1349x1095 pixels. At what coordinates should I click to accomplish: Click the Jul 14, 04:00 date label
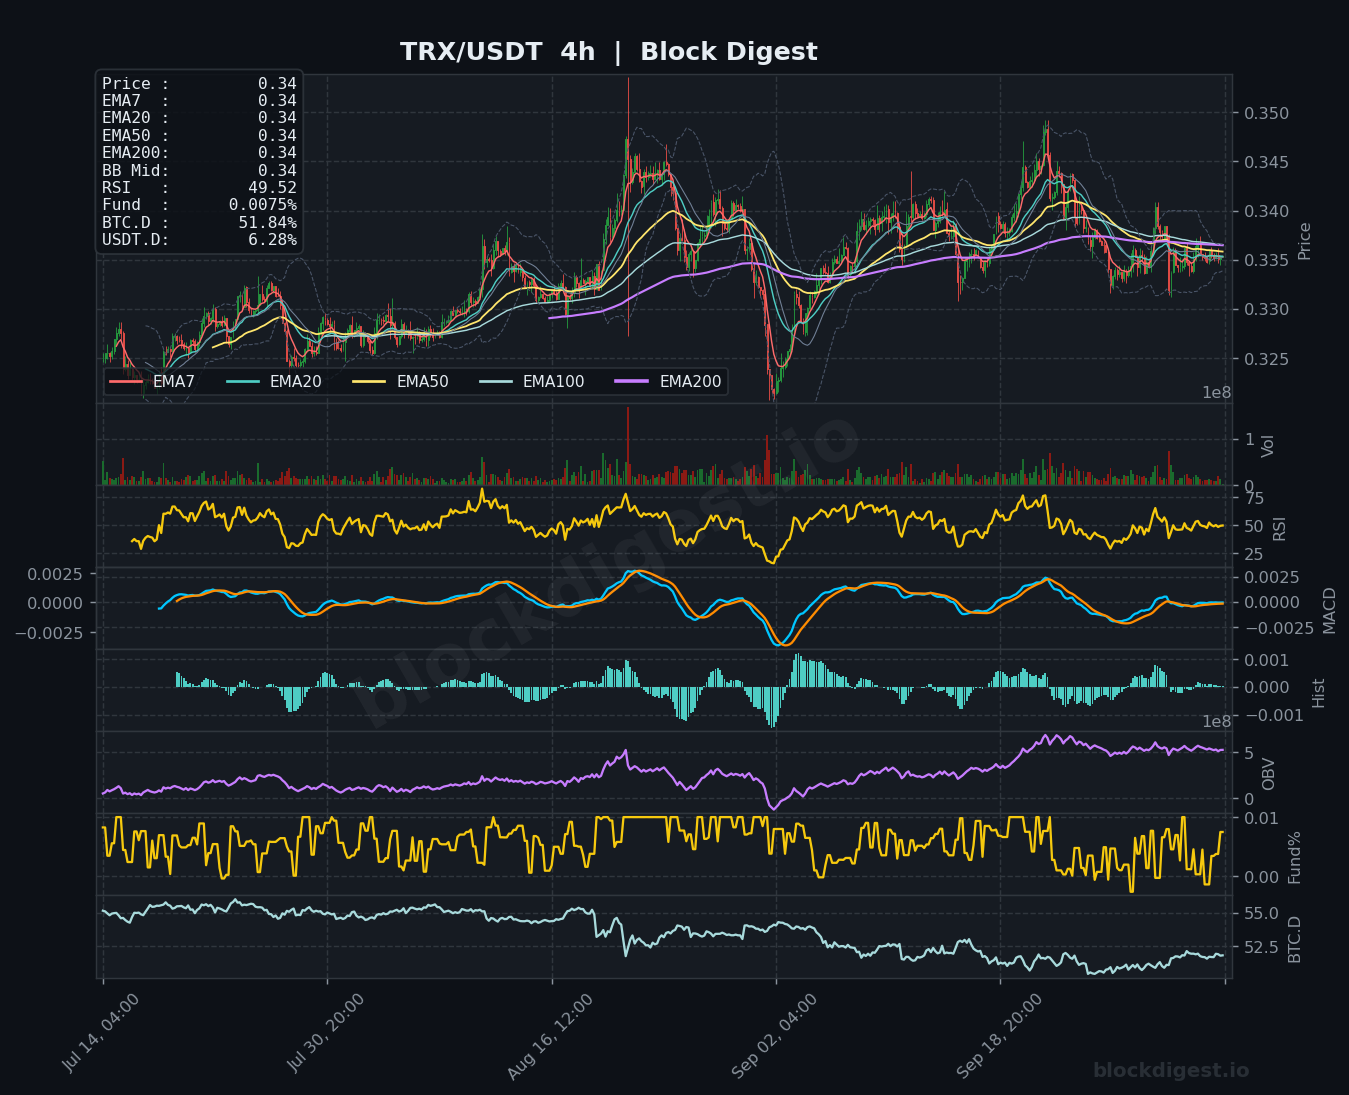click(x=101, y=1033)
